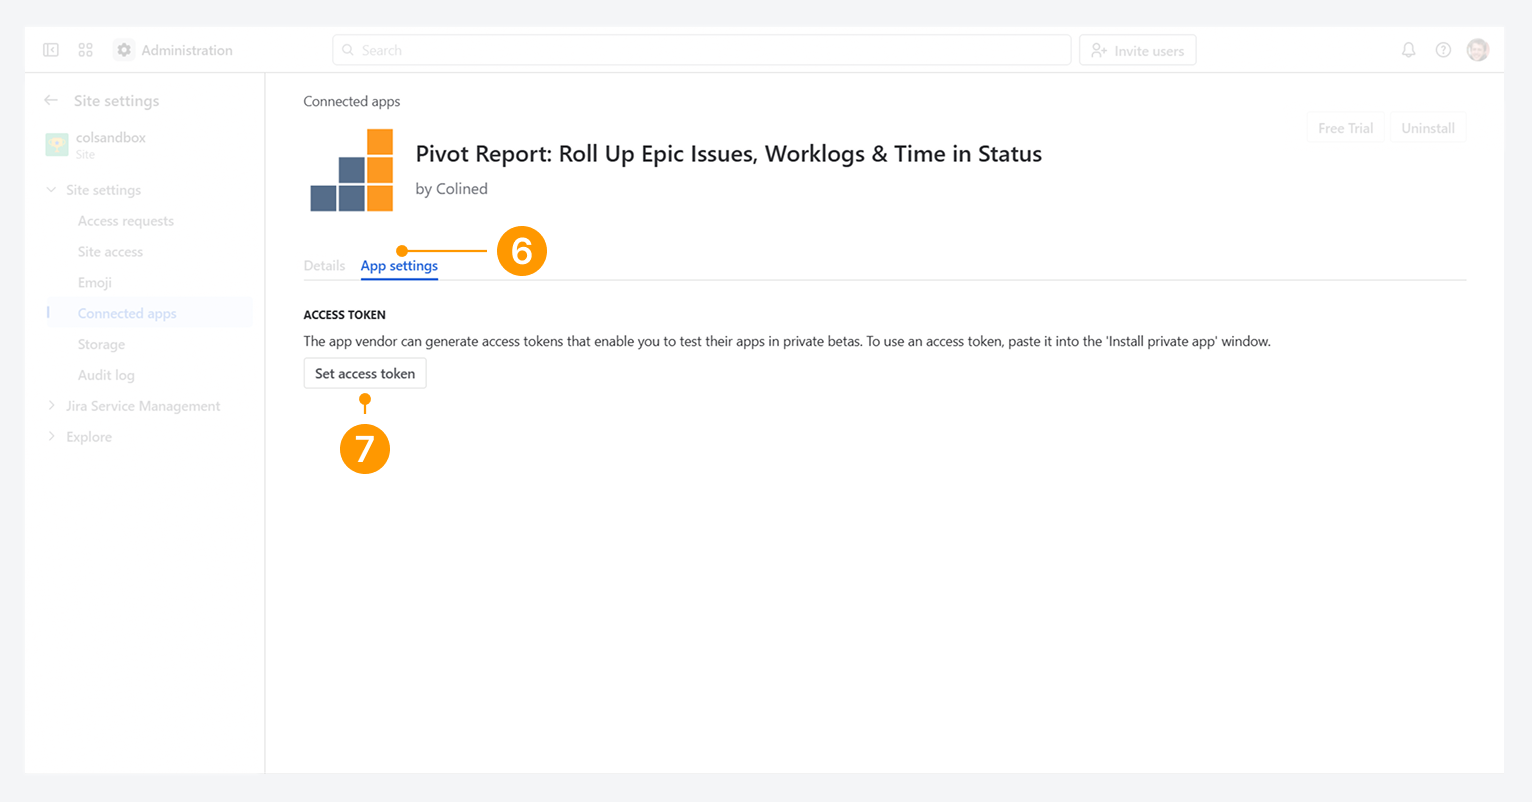Go back using the Site settings arrow
The height and width of the screenshot is (802, 1532).
click(x=51, y=100)
